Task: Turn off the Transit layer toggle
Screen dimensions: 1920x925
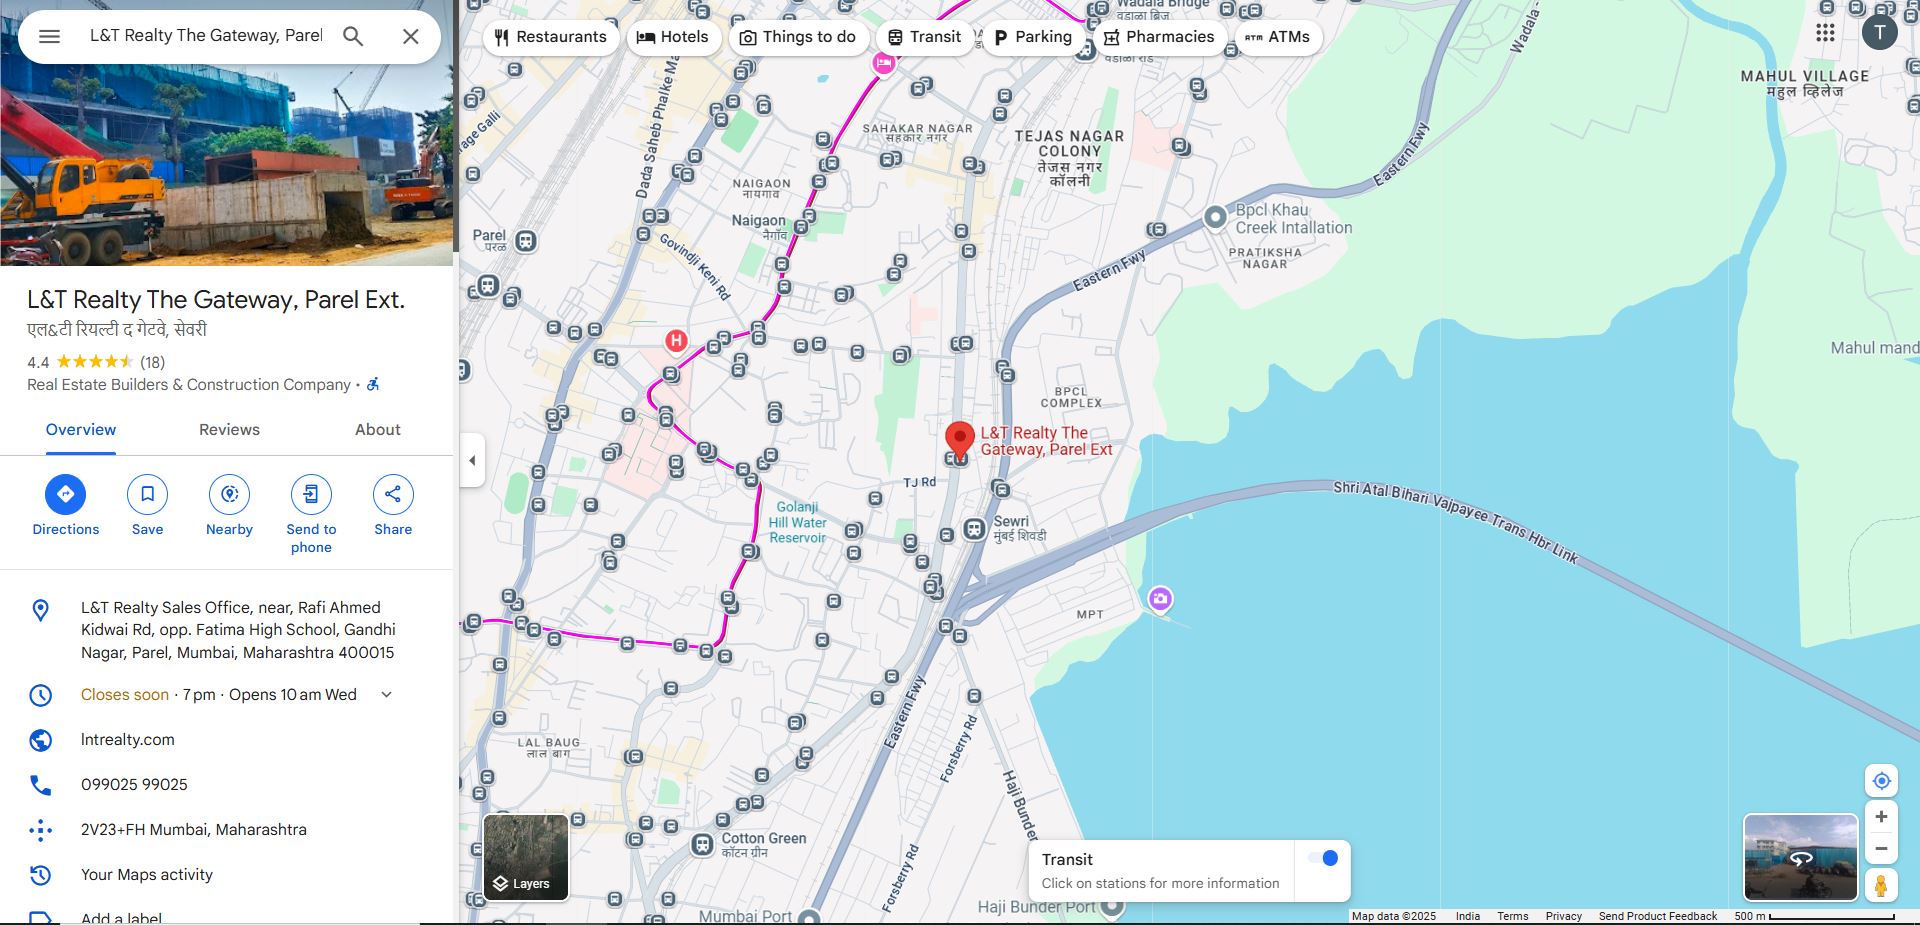Action: [1323, 858]
